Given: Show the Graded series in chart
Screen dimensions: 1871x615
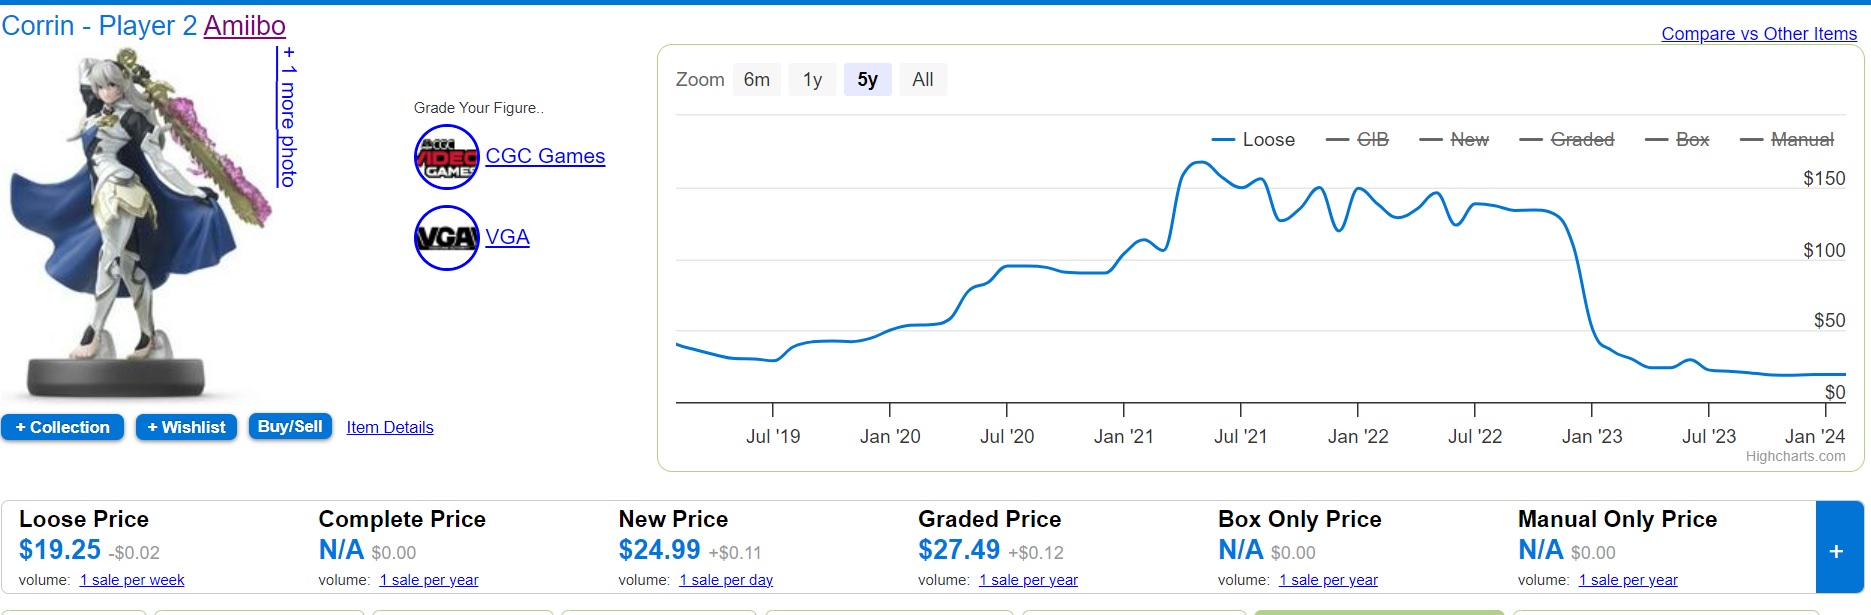Looking at the screenshot, I should point(1567,140).
